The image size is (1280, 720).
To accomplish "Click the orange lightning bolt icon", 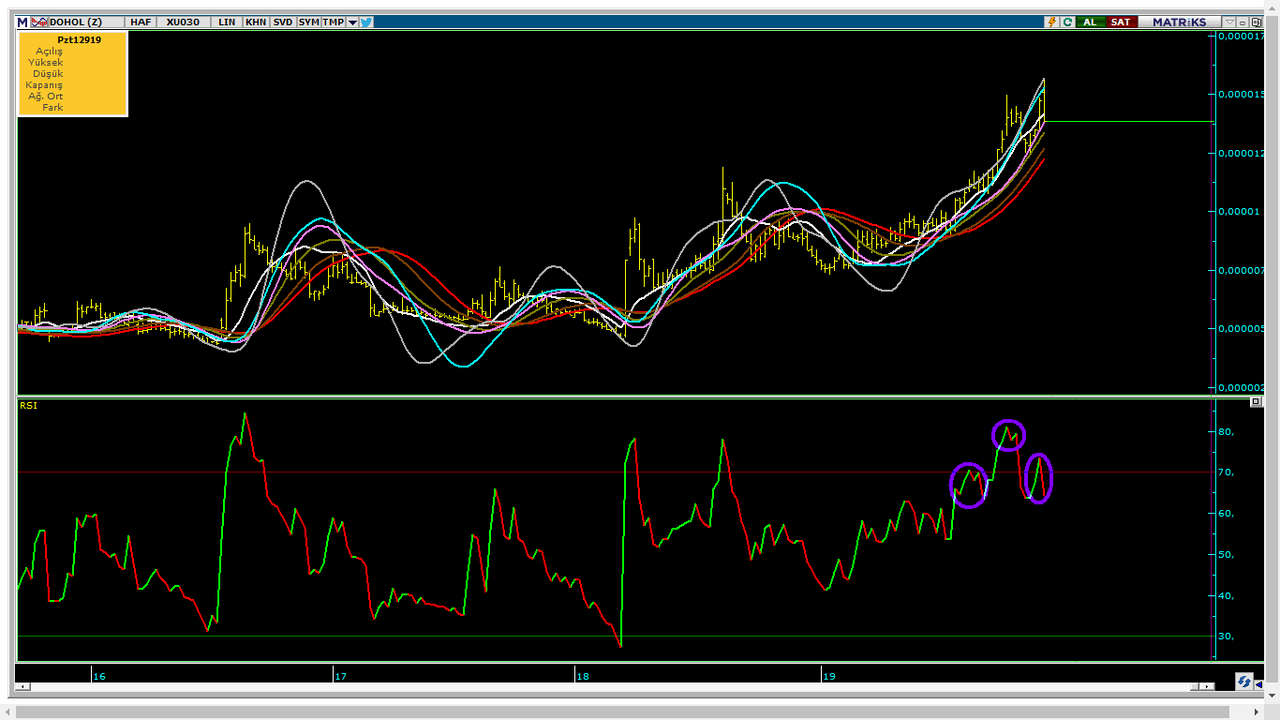I will [x=1052, y=22].
